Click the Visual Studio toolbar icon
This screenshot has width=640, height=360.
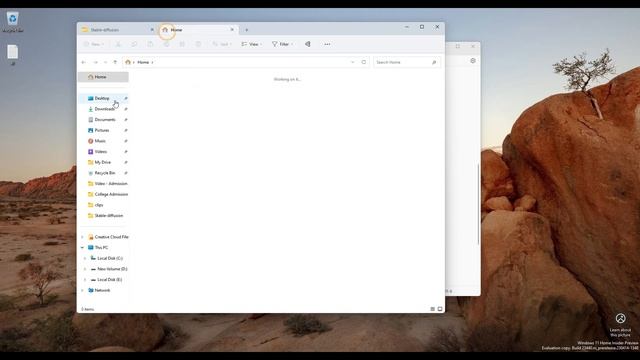click(x=308, y=44)
